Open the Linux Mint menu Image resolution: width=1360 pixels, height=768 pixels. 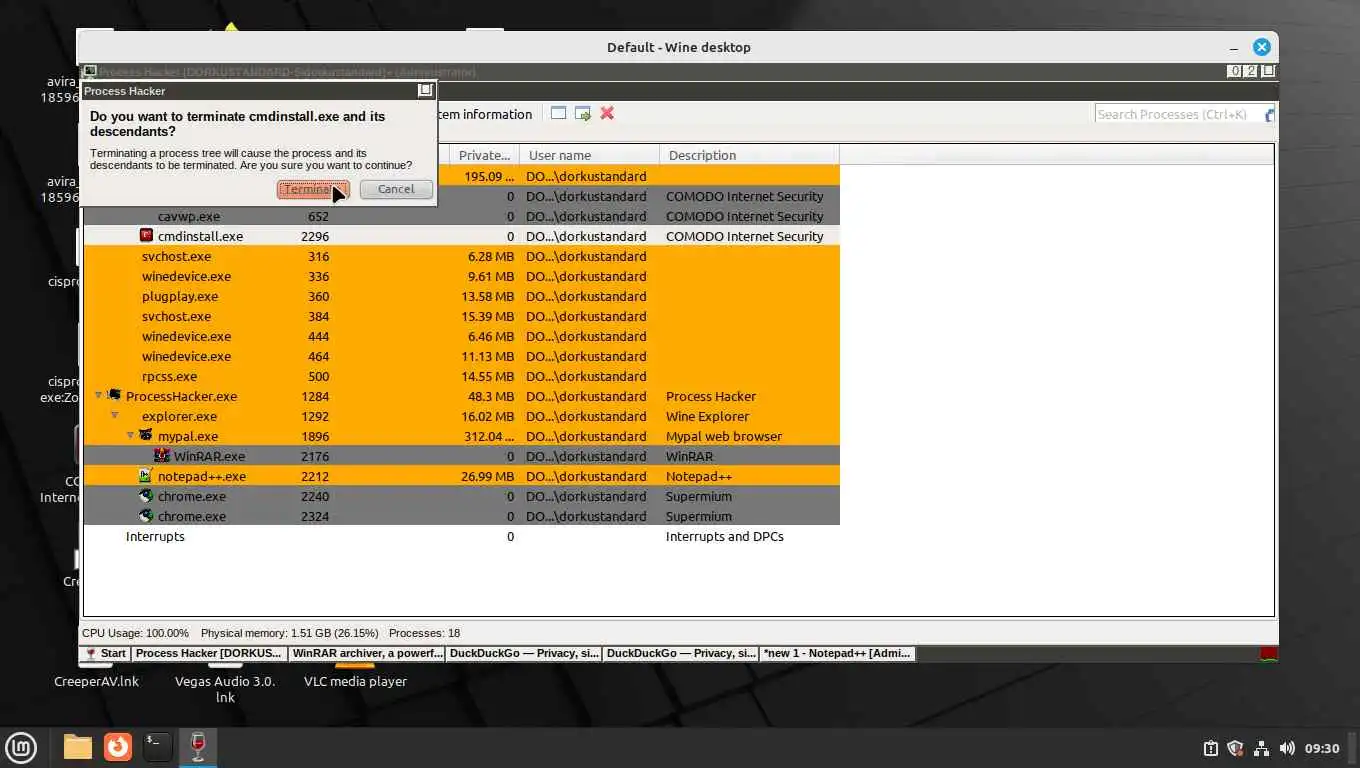click(x=21, y=747)
